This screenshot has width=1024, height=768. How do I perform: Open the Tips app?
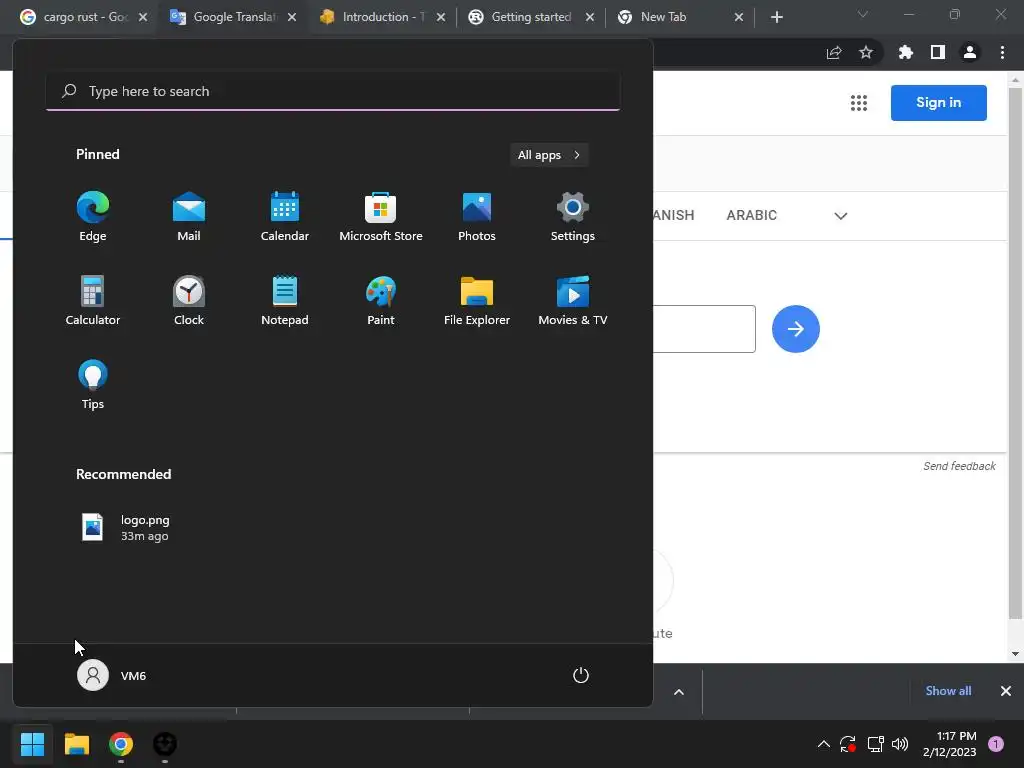click(93, 385)
